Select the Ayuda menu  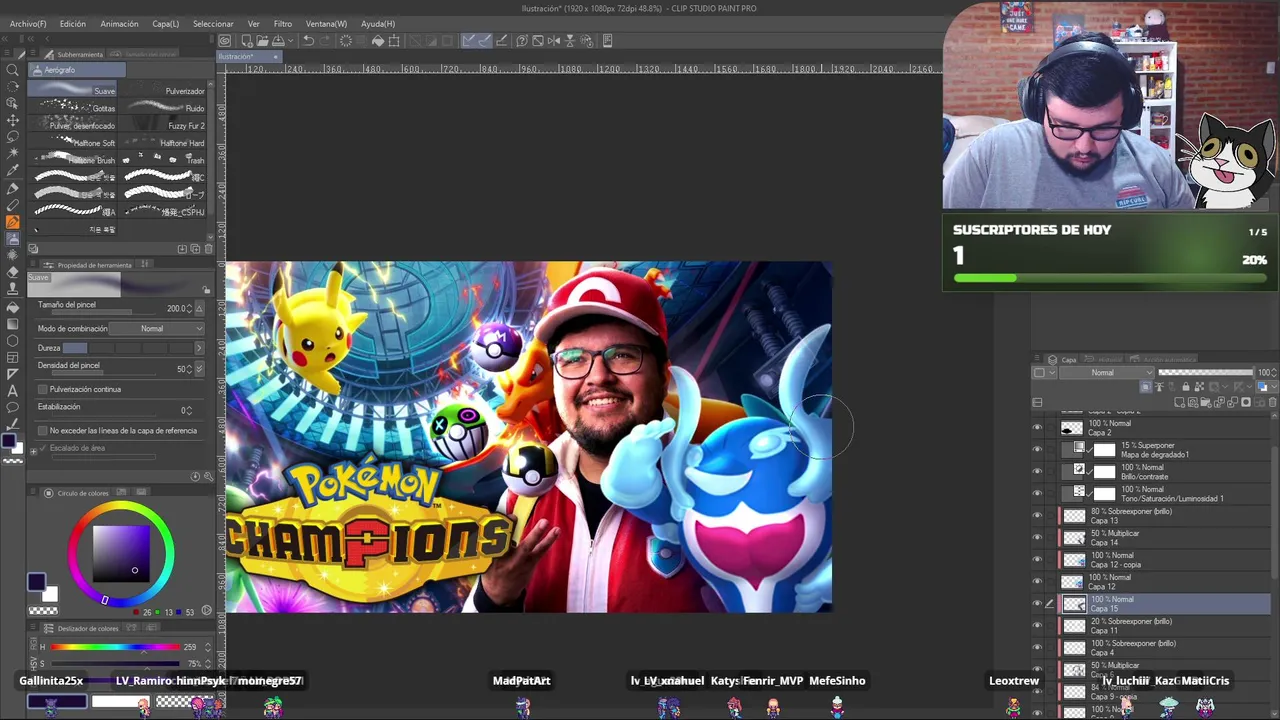coord(377,24)
